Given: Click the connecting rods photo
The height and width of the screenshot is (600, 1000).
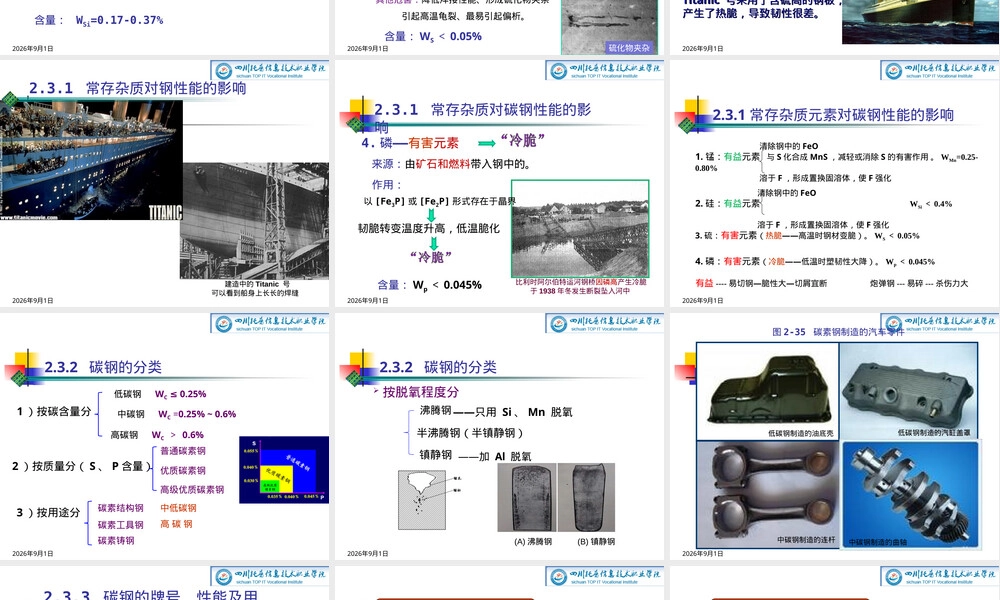Looking at the screenshot, I should tap(767, 494).
